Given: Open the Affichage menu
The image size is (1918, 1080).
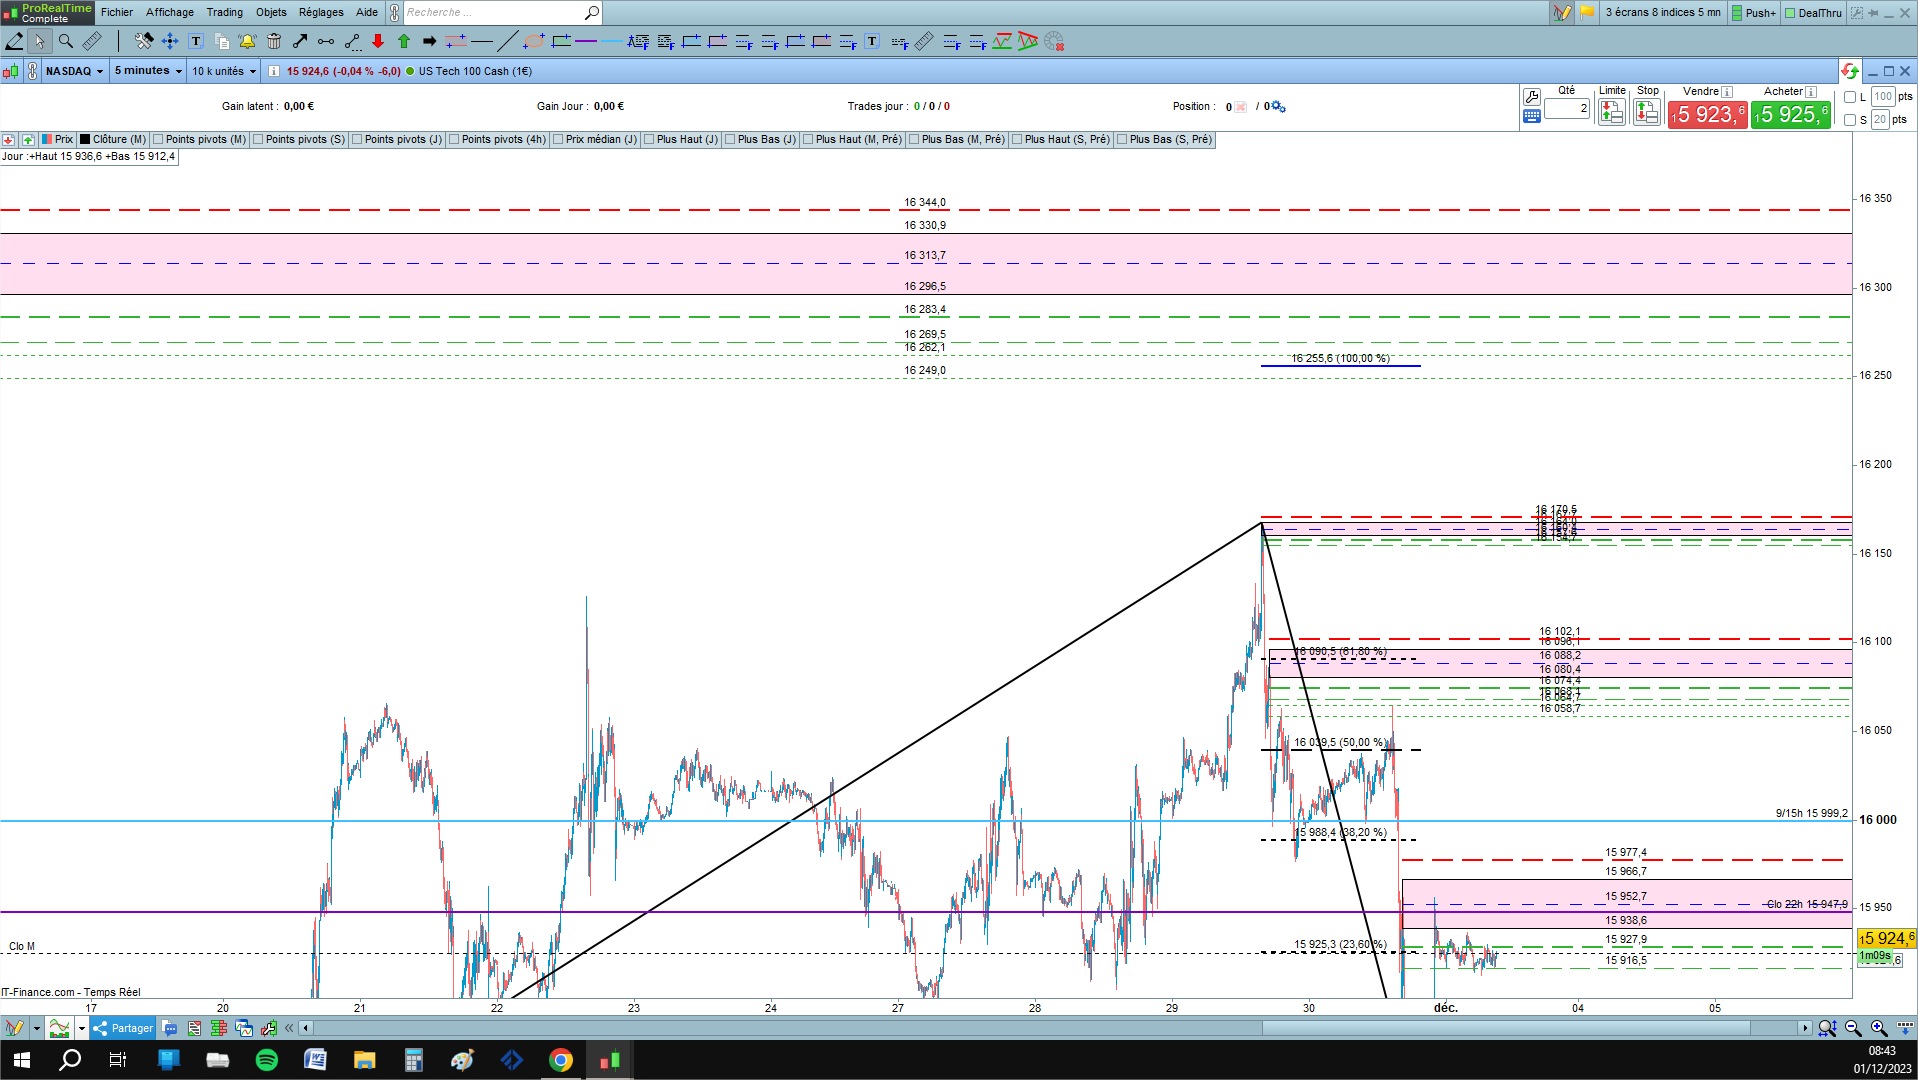Looking at the screenshot, I should click(170, 12).
